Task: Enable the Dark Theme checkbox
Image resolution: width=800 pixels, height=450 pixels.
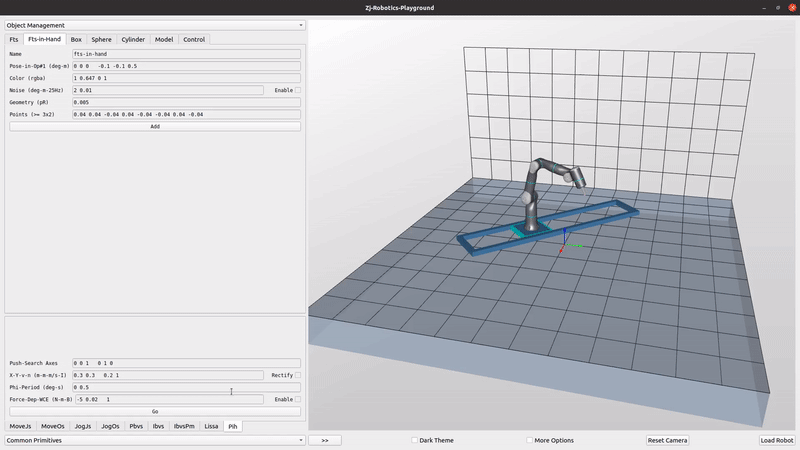Action: pos(415,440)
